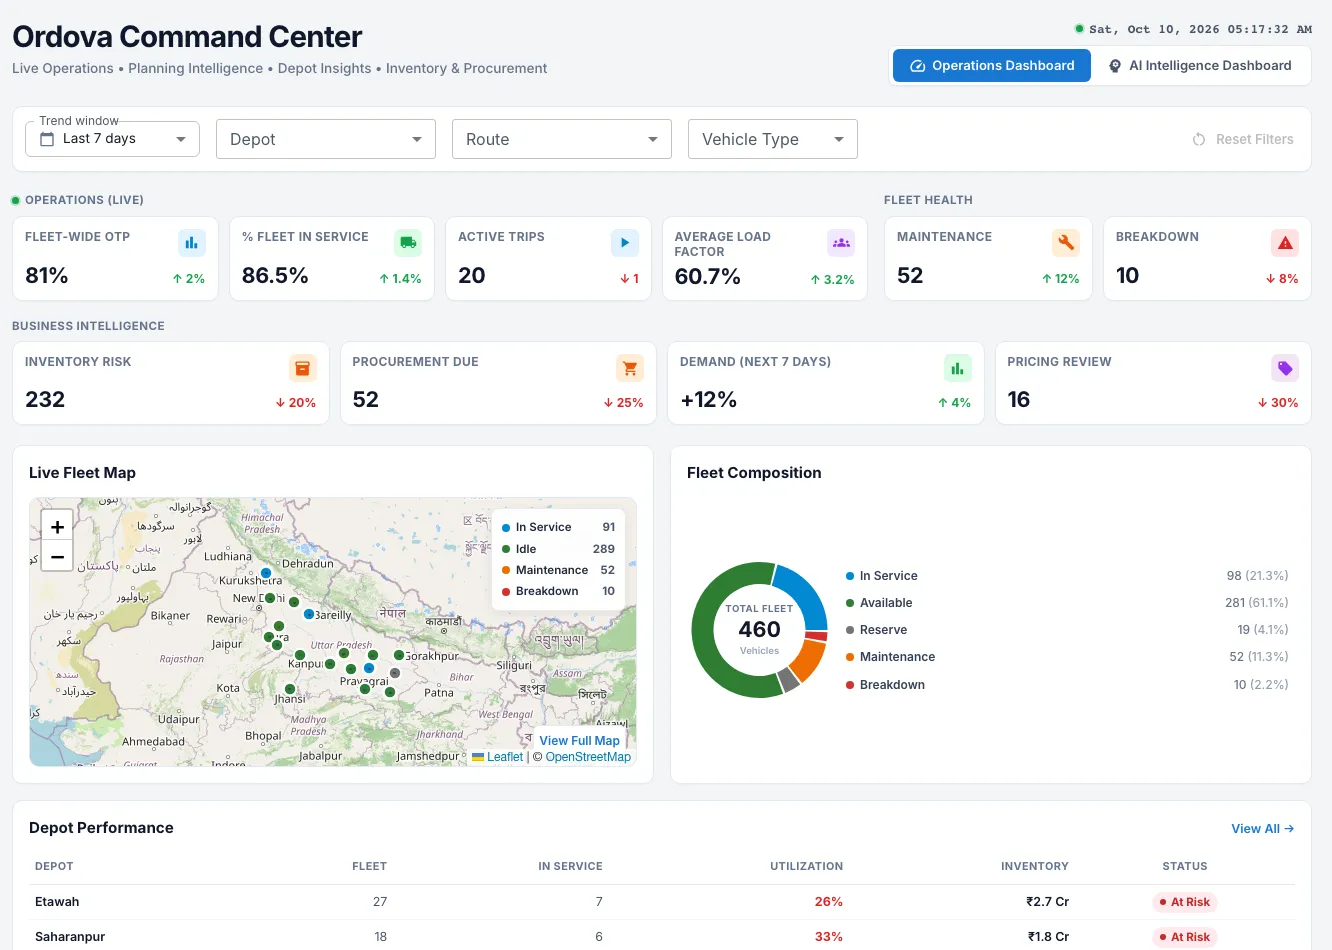Open the Depot filter dropdown

coord(326,139)
